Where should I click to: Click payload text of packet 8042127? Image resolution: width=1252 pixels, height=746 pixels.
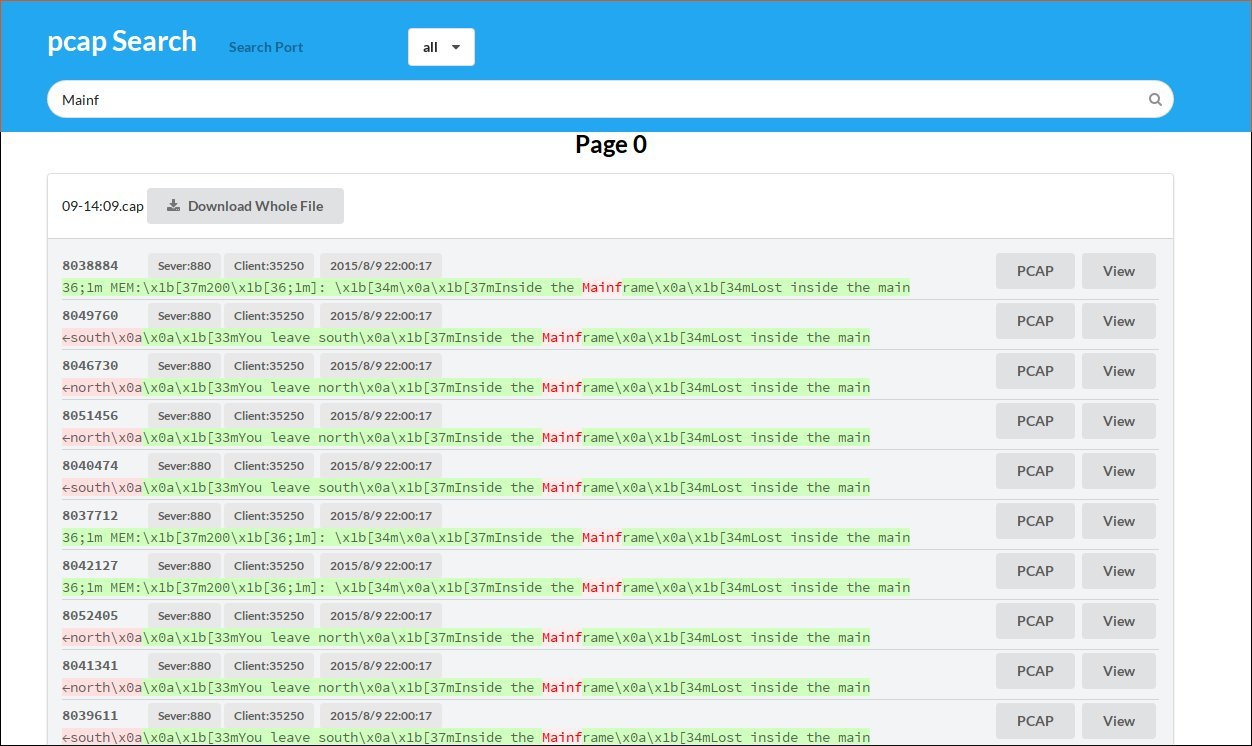coord(486,588)
